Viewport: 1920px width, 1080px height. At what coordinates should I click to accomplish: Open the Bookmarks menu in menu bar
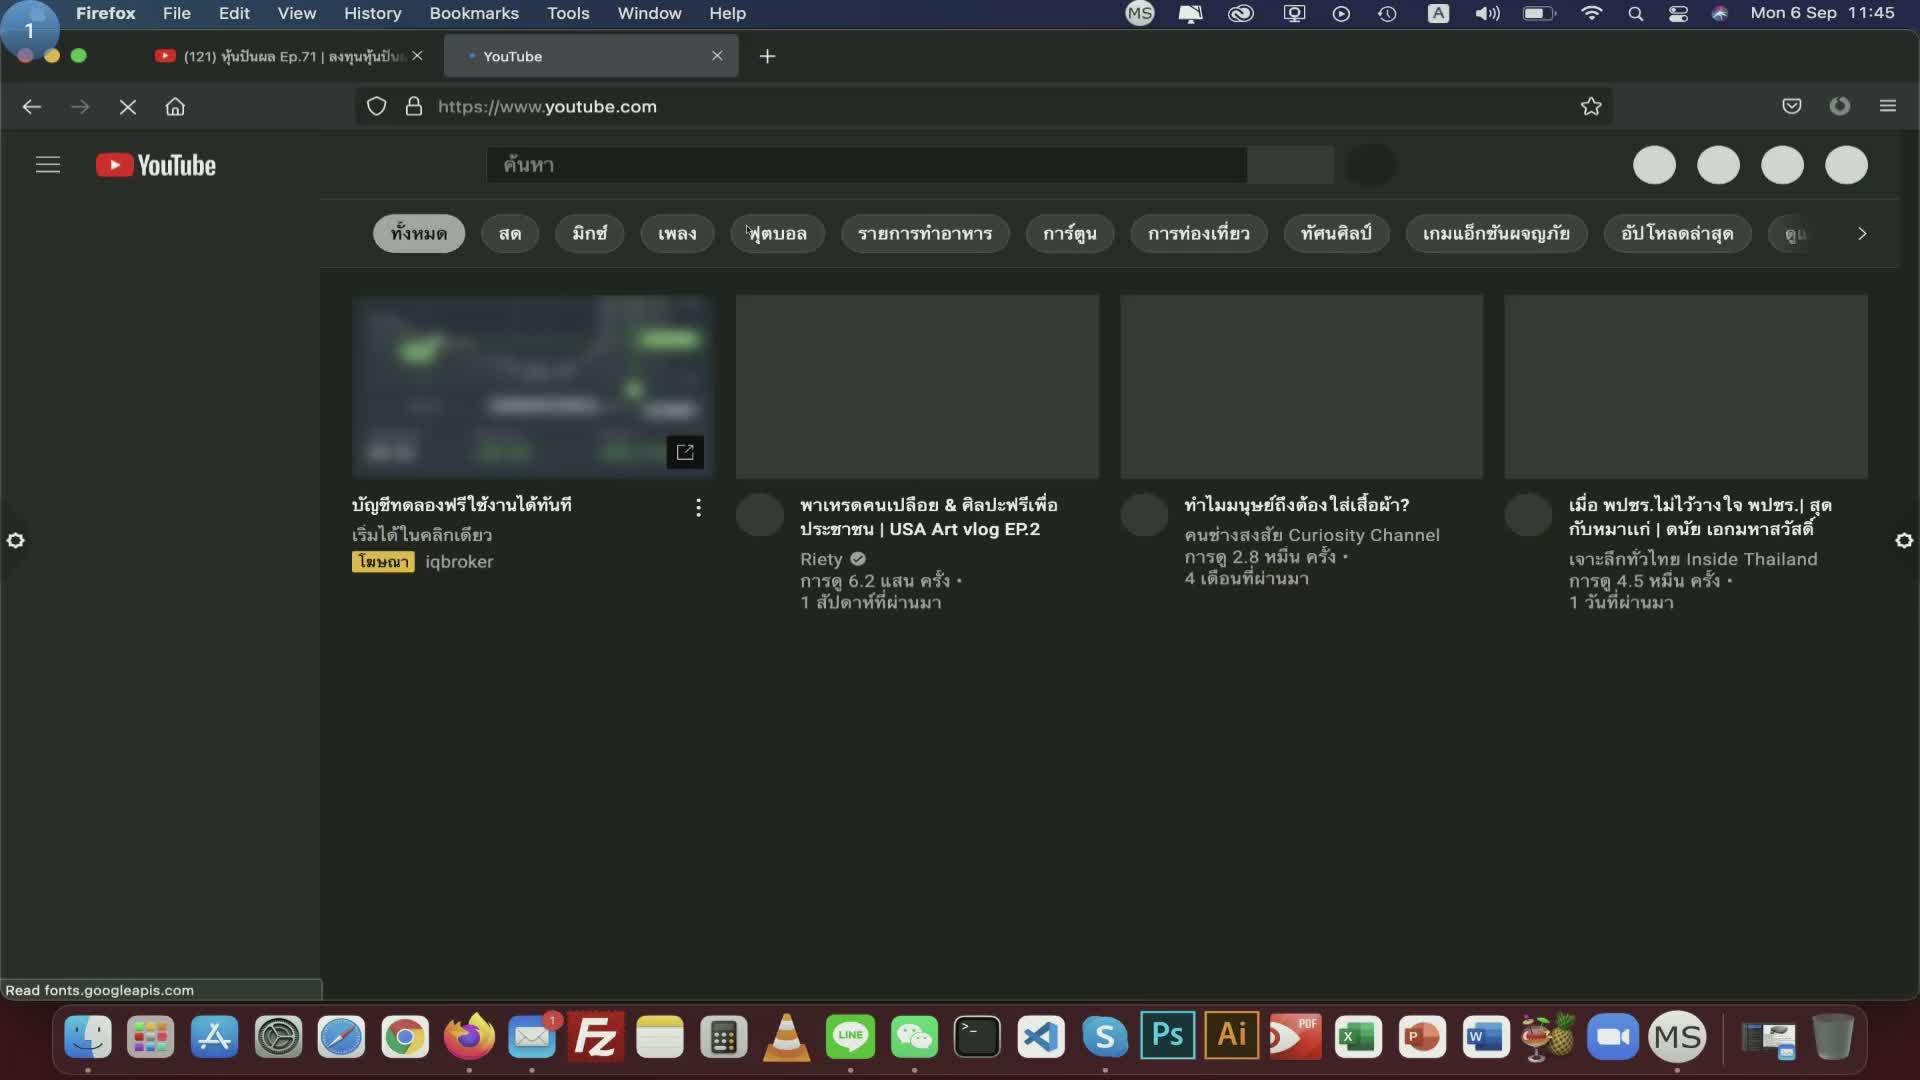click(474, 14)
